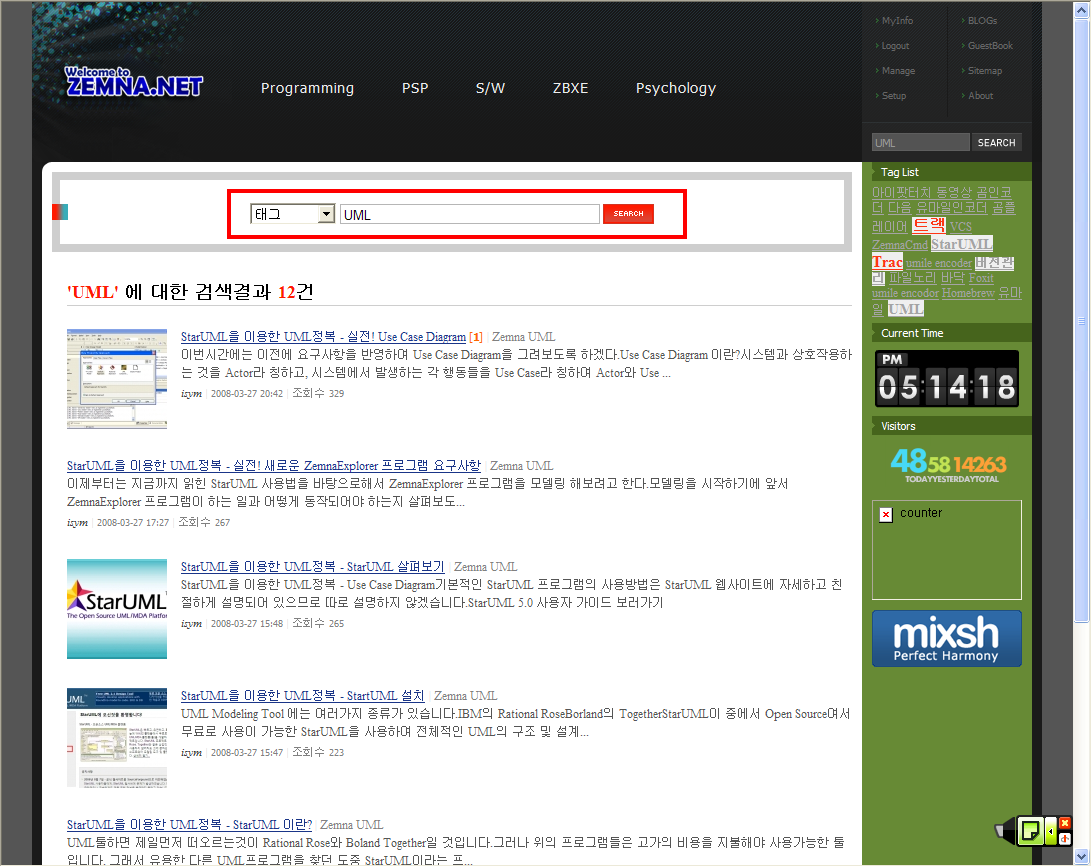
Task: Open the 'StarUML 살펴보기' post title
Action: (313, 567)
